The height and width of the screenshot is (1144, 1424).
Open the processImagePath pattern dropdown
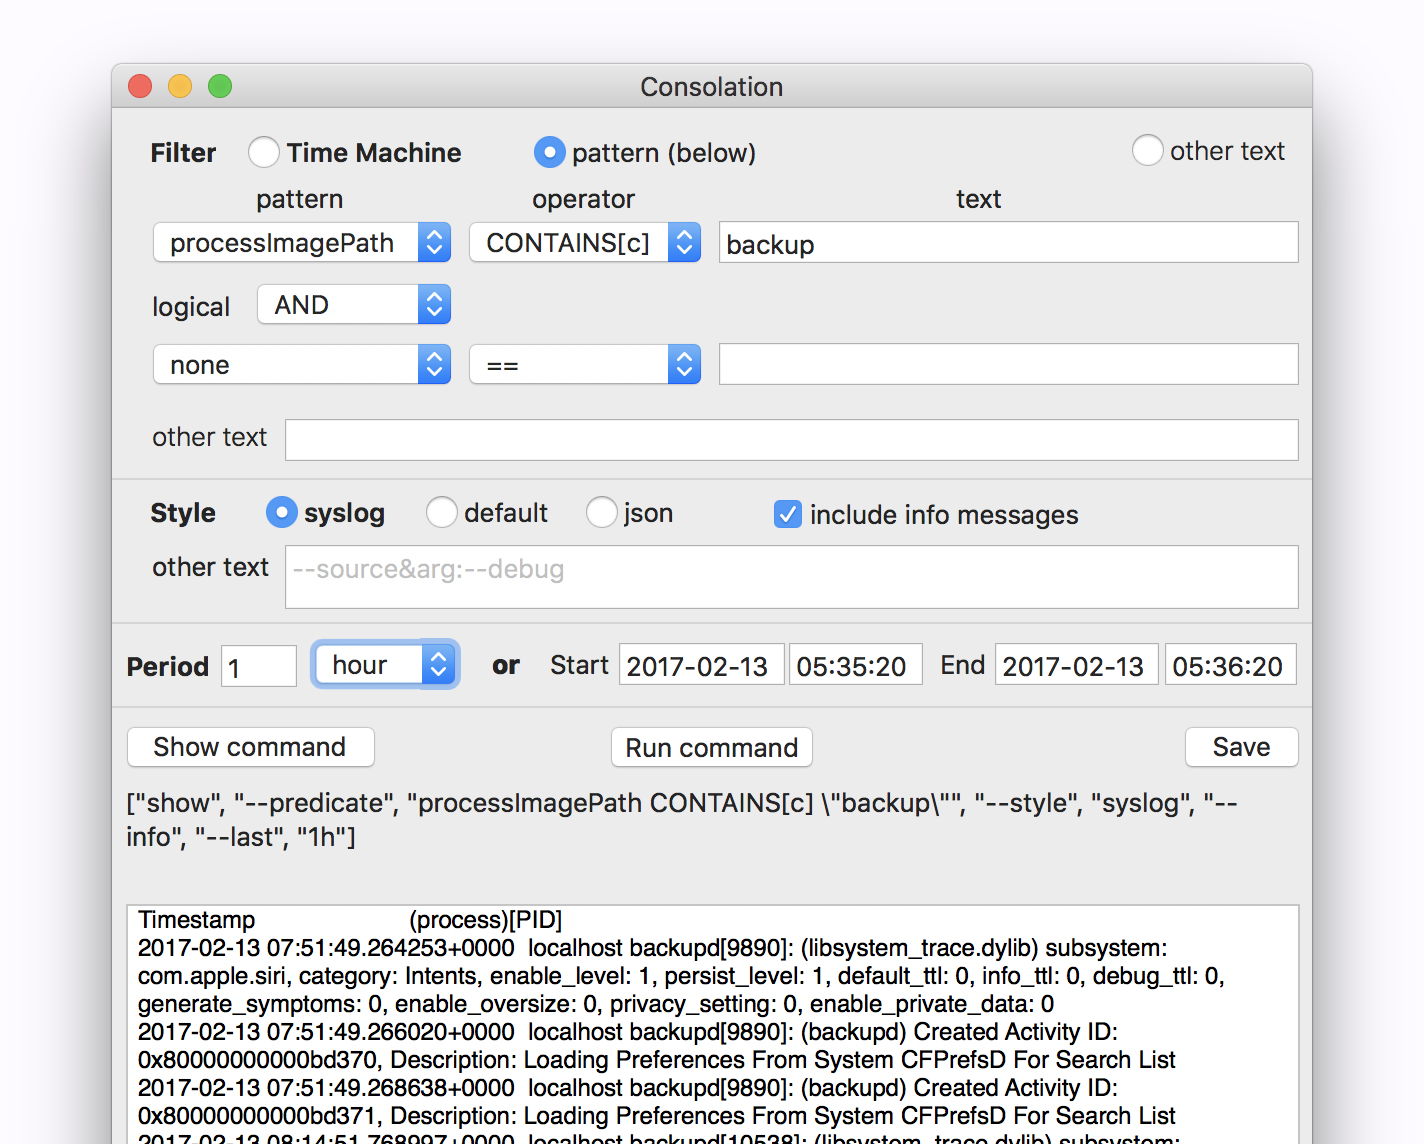point(434,242)
